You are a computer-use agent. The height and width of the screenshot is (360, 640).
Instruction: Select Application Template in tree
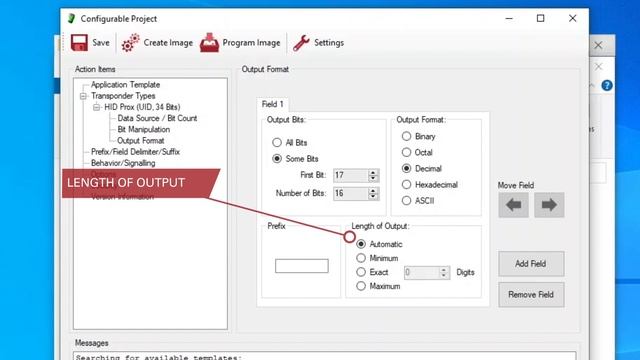coord(125,84)
